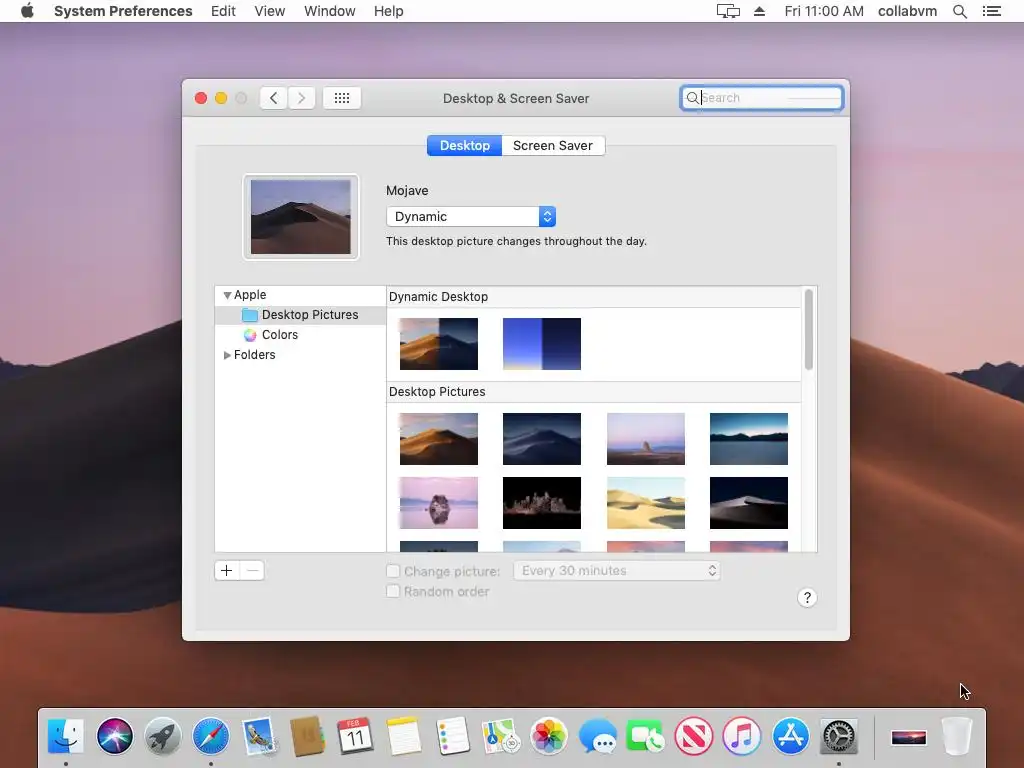Select the Desktop tab
The height and width of the screenshot is (768, 1024).
[x=464, y=146]
